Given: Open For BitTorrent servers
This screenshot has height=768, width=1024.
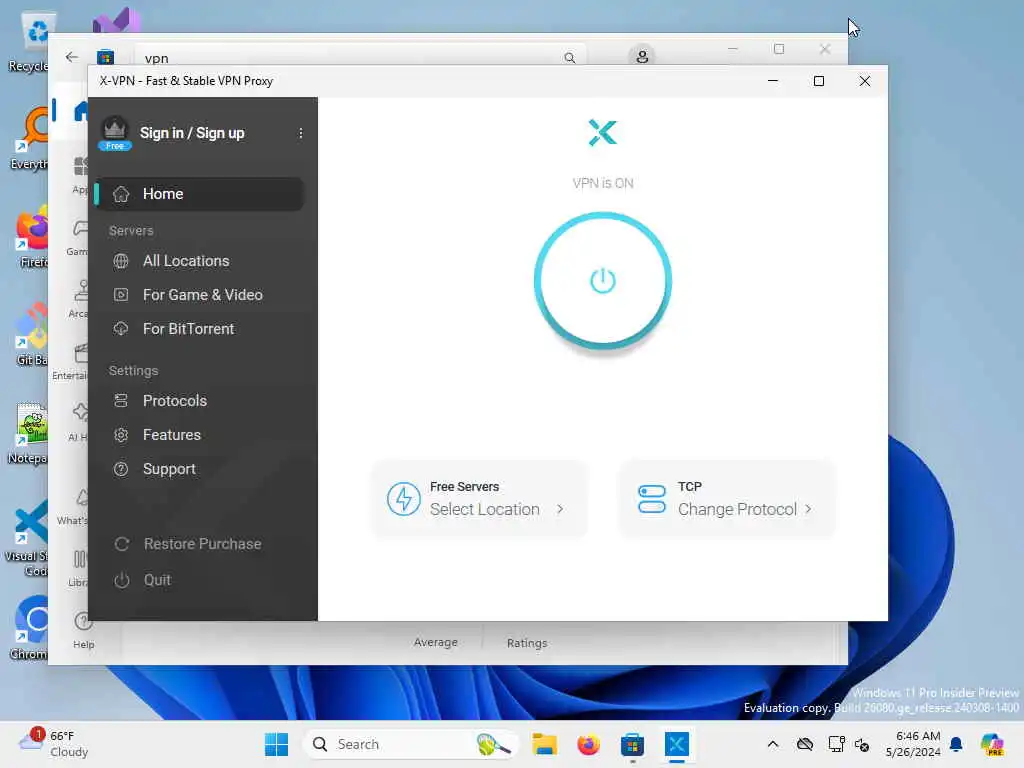Looking at the screenshot, I should [188, 329].
